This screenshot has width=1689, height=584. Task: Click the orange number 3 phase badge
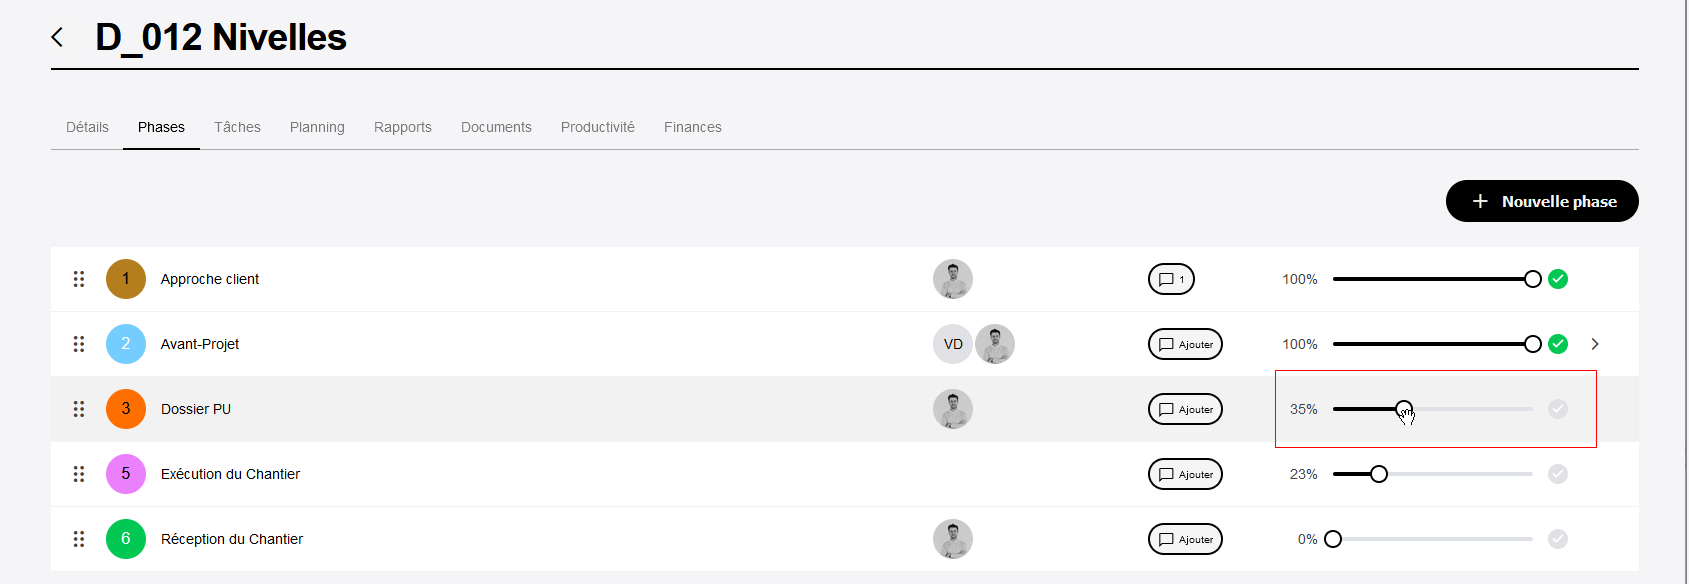(x=126, y=409)
